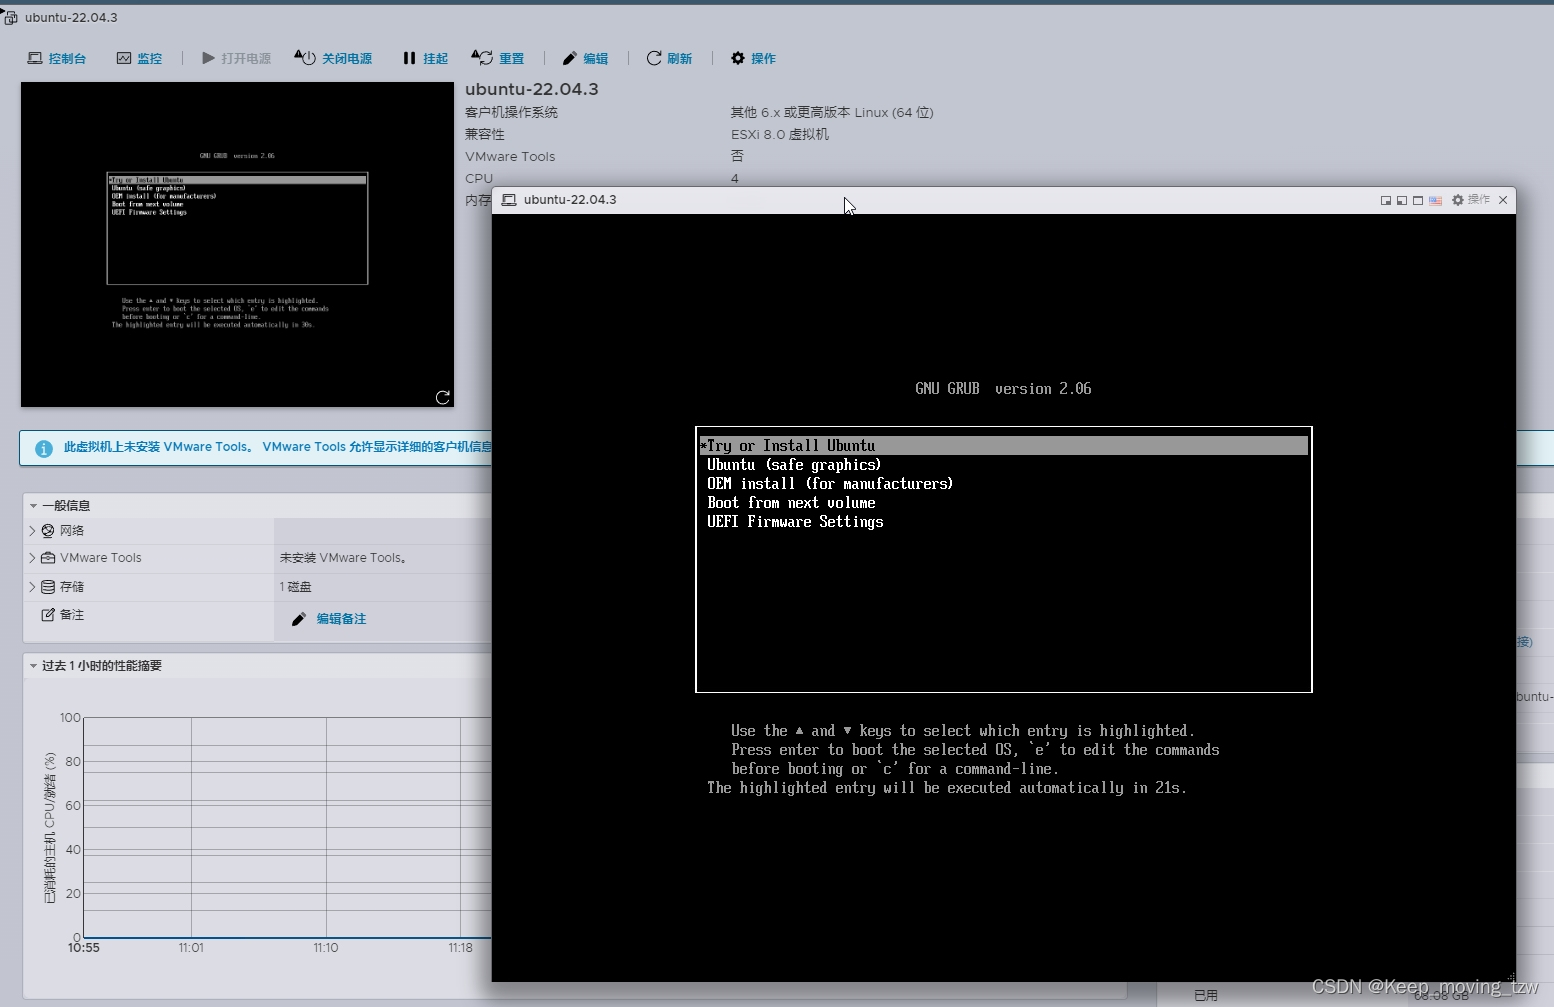This screenshot has height=1007, width=1554.
Task: Open the 操作 actions menu in the main toolbar
Action: coord(753,58)
